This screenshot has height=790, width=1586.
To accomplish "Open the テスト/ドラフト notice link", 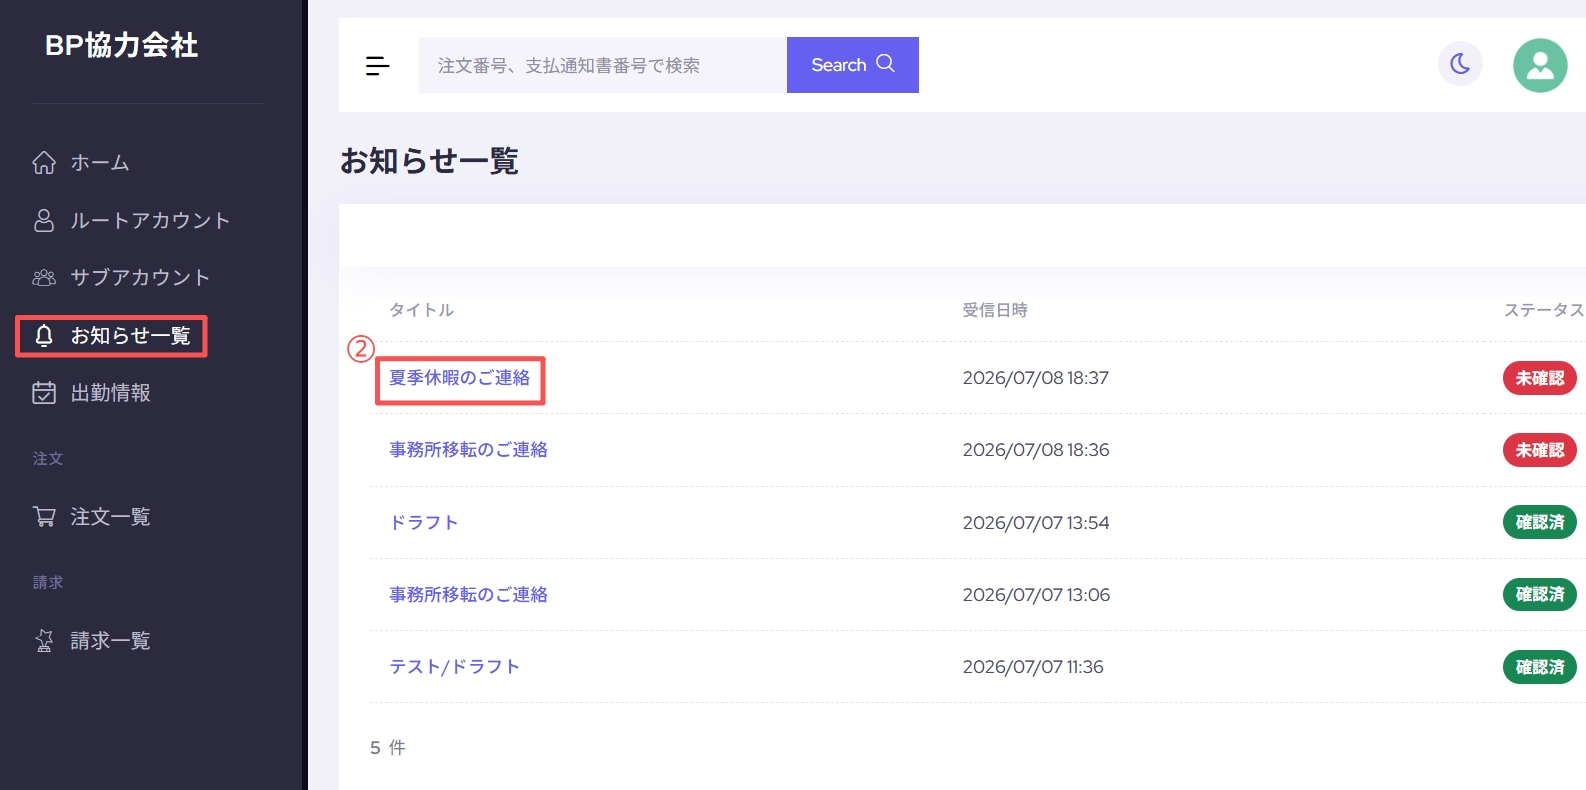I will coord(455,667).
